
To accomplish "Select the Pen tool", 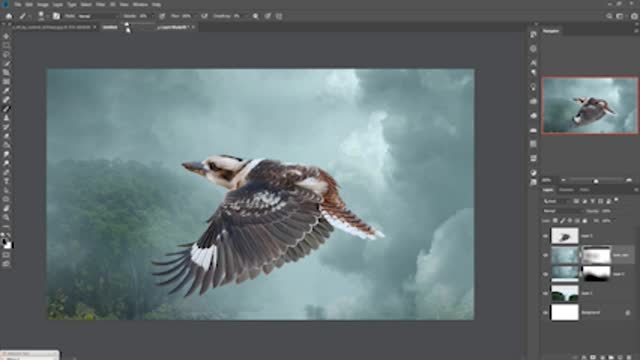I will click(x=6, y=172).
